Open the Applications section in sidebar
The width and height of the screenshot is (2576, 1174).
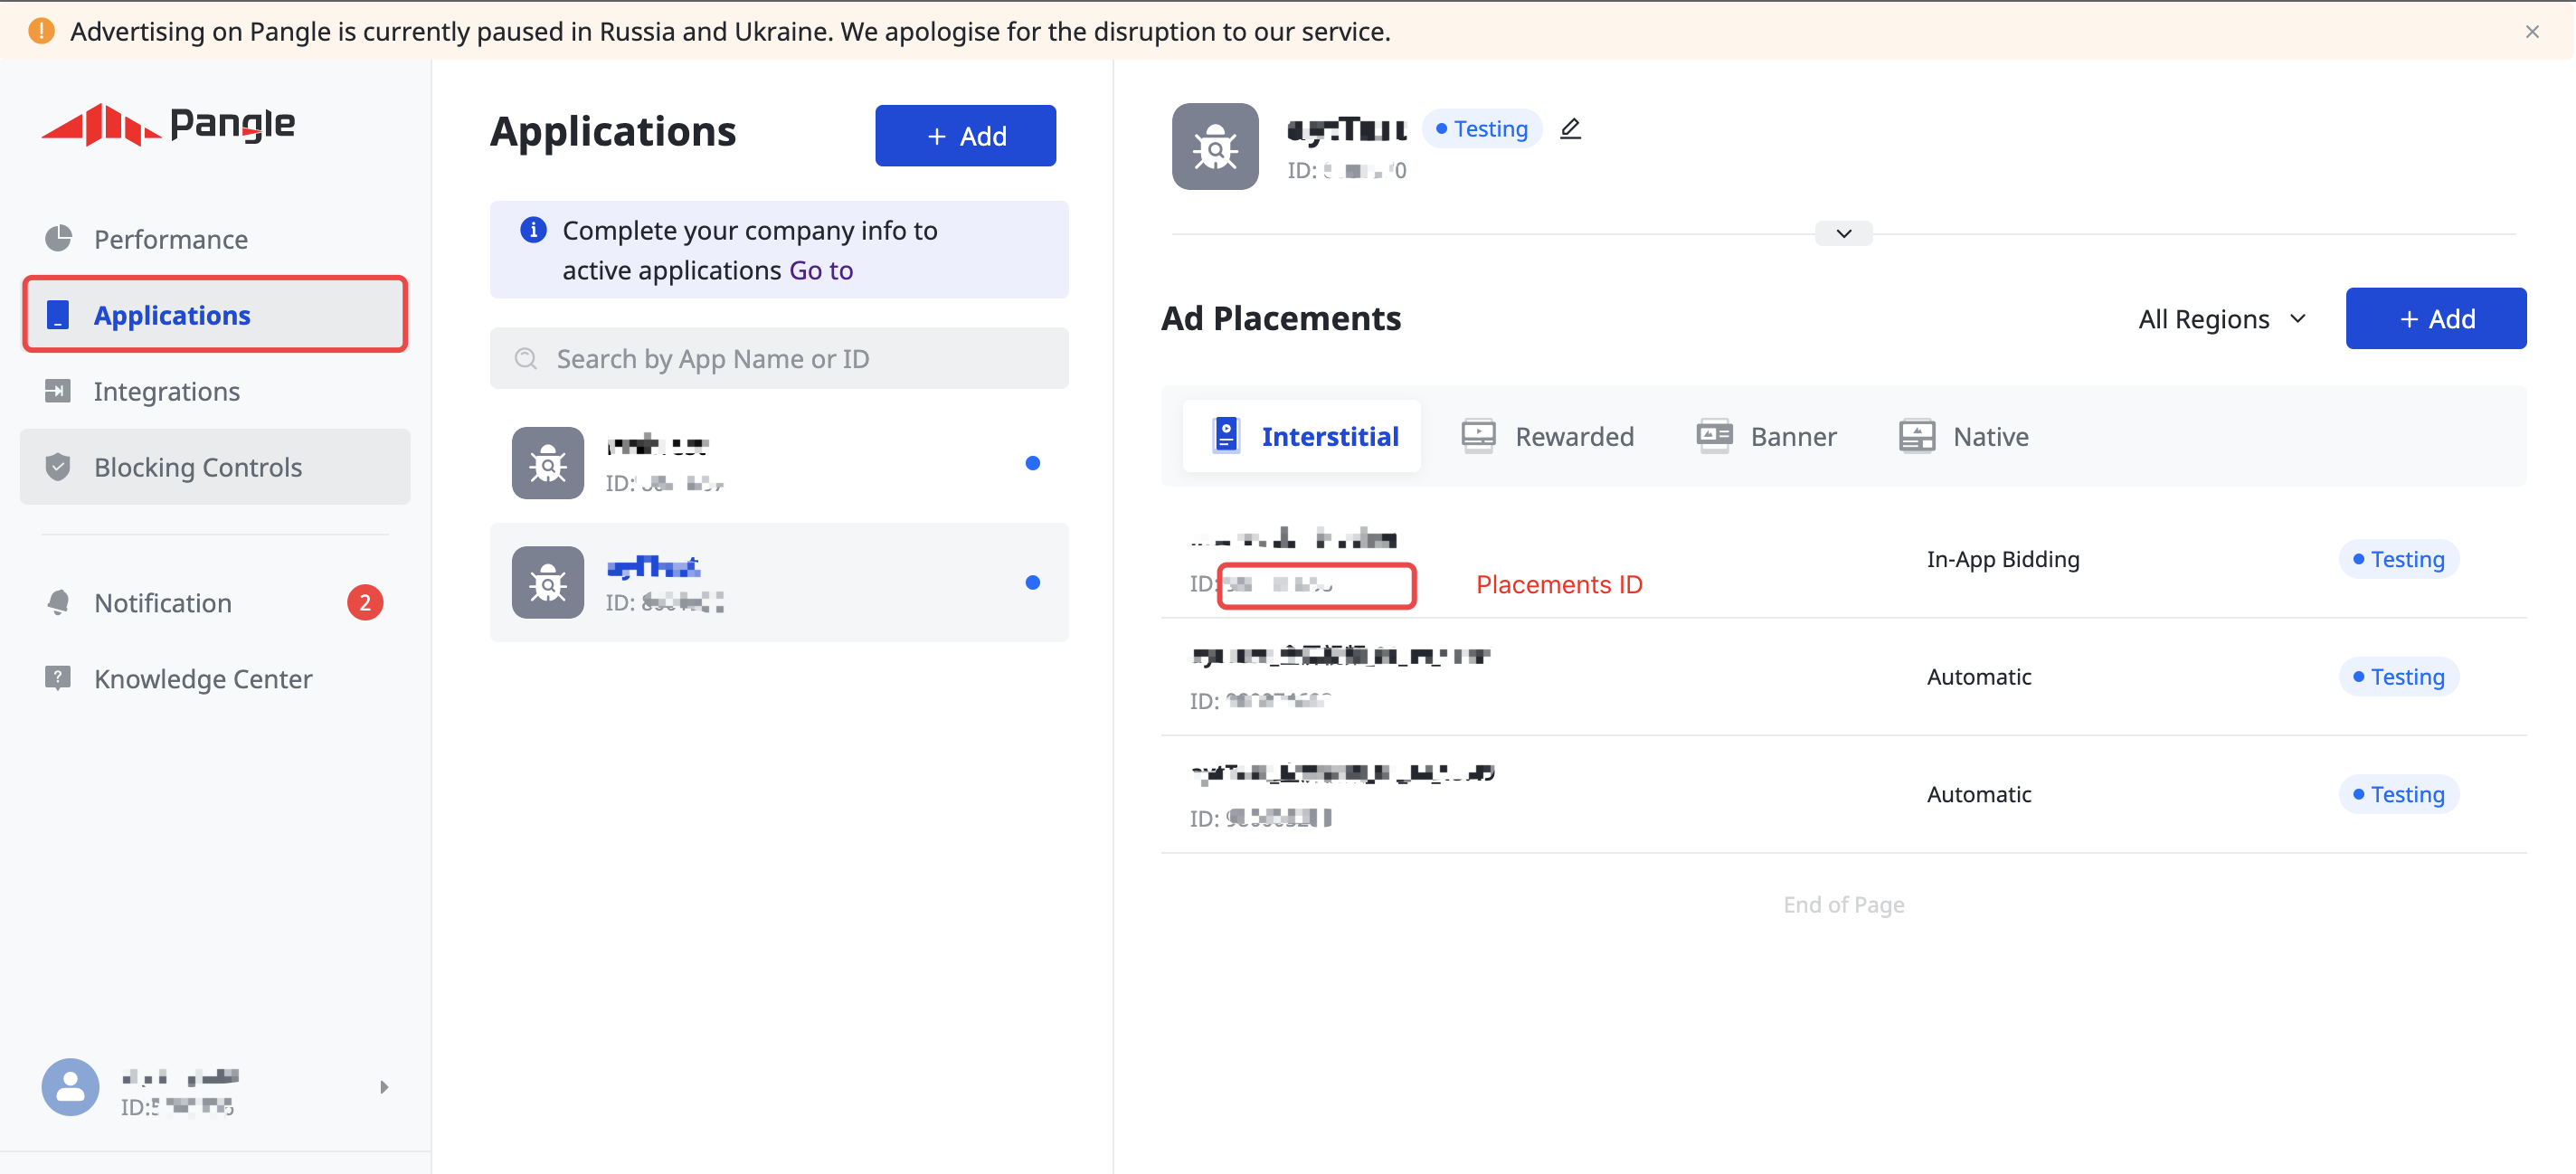point(172,315)
